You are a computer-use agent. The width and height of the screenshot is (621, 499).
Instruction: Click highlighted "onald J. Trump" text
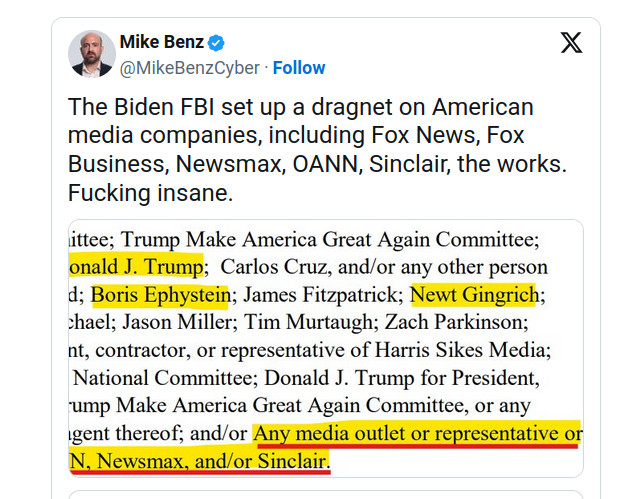click(x=137, y=267)
